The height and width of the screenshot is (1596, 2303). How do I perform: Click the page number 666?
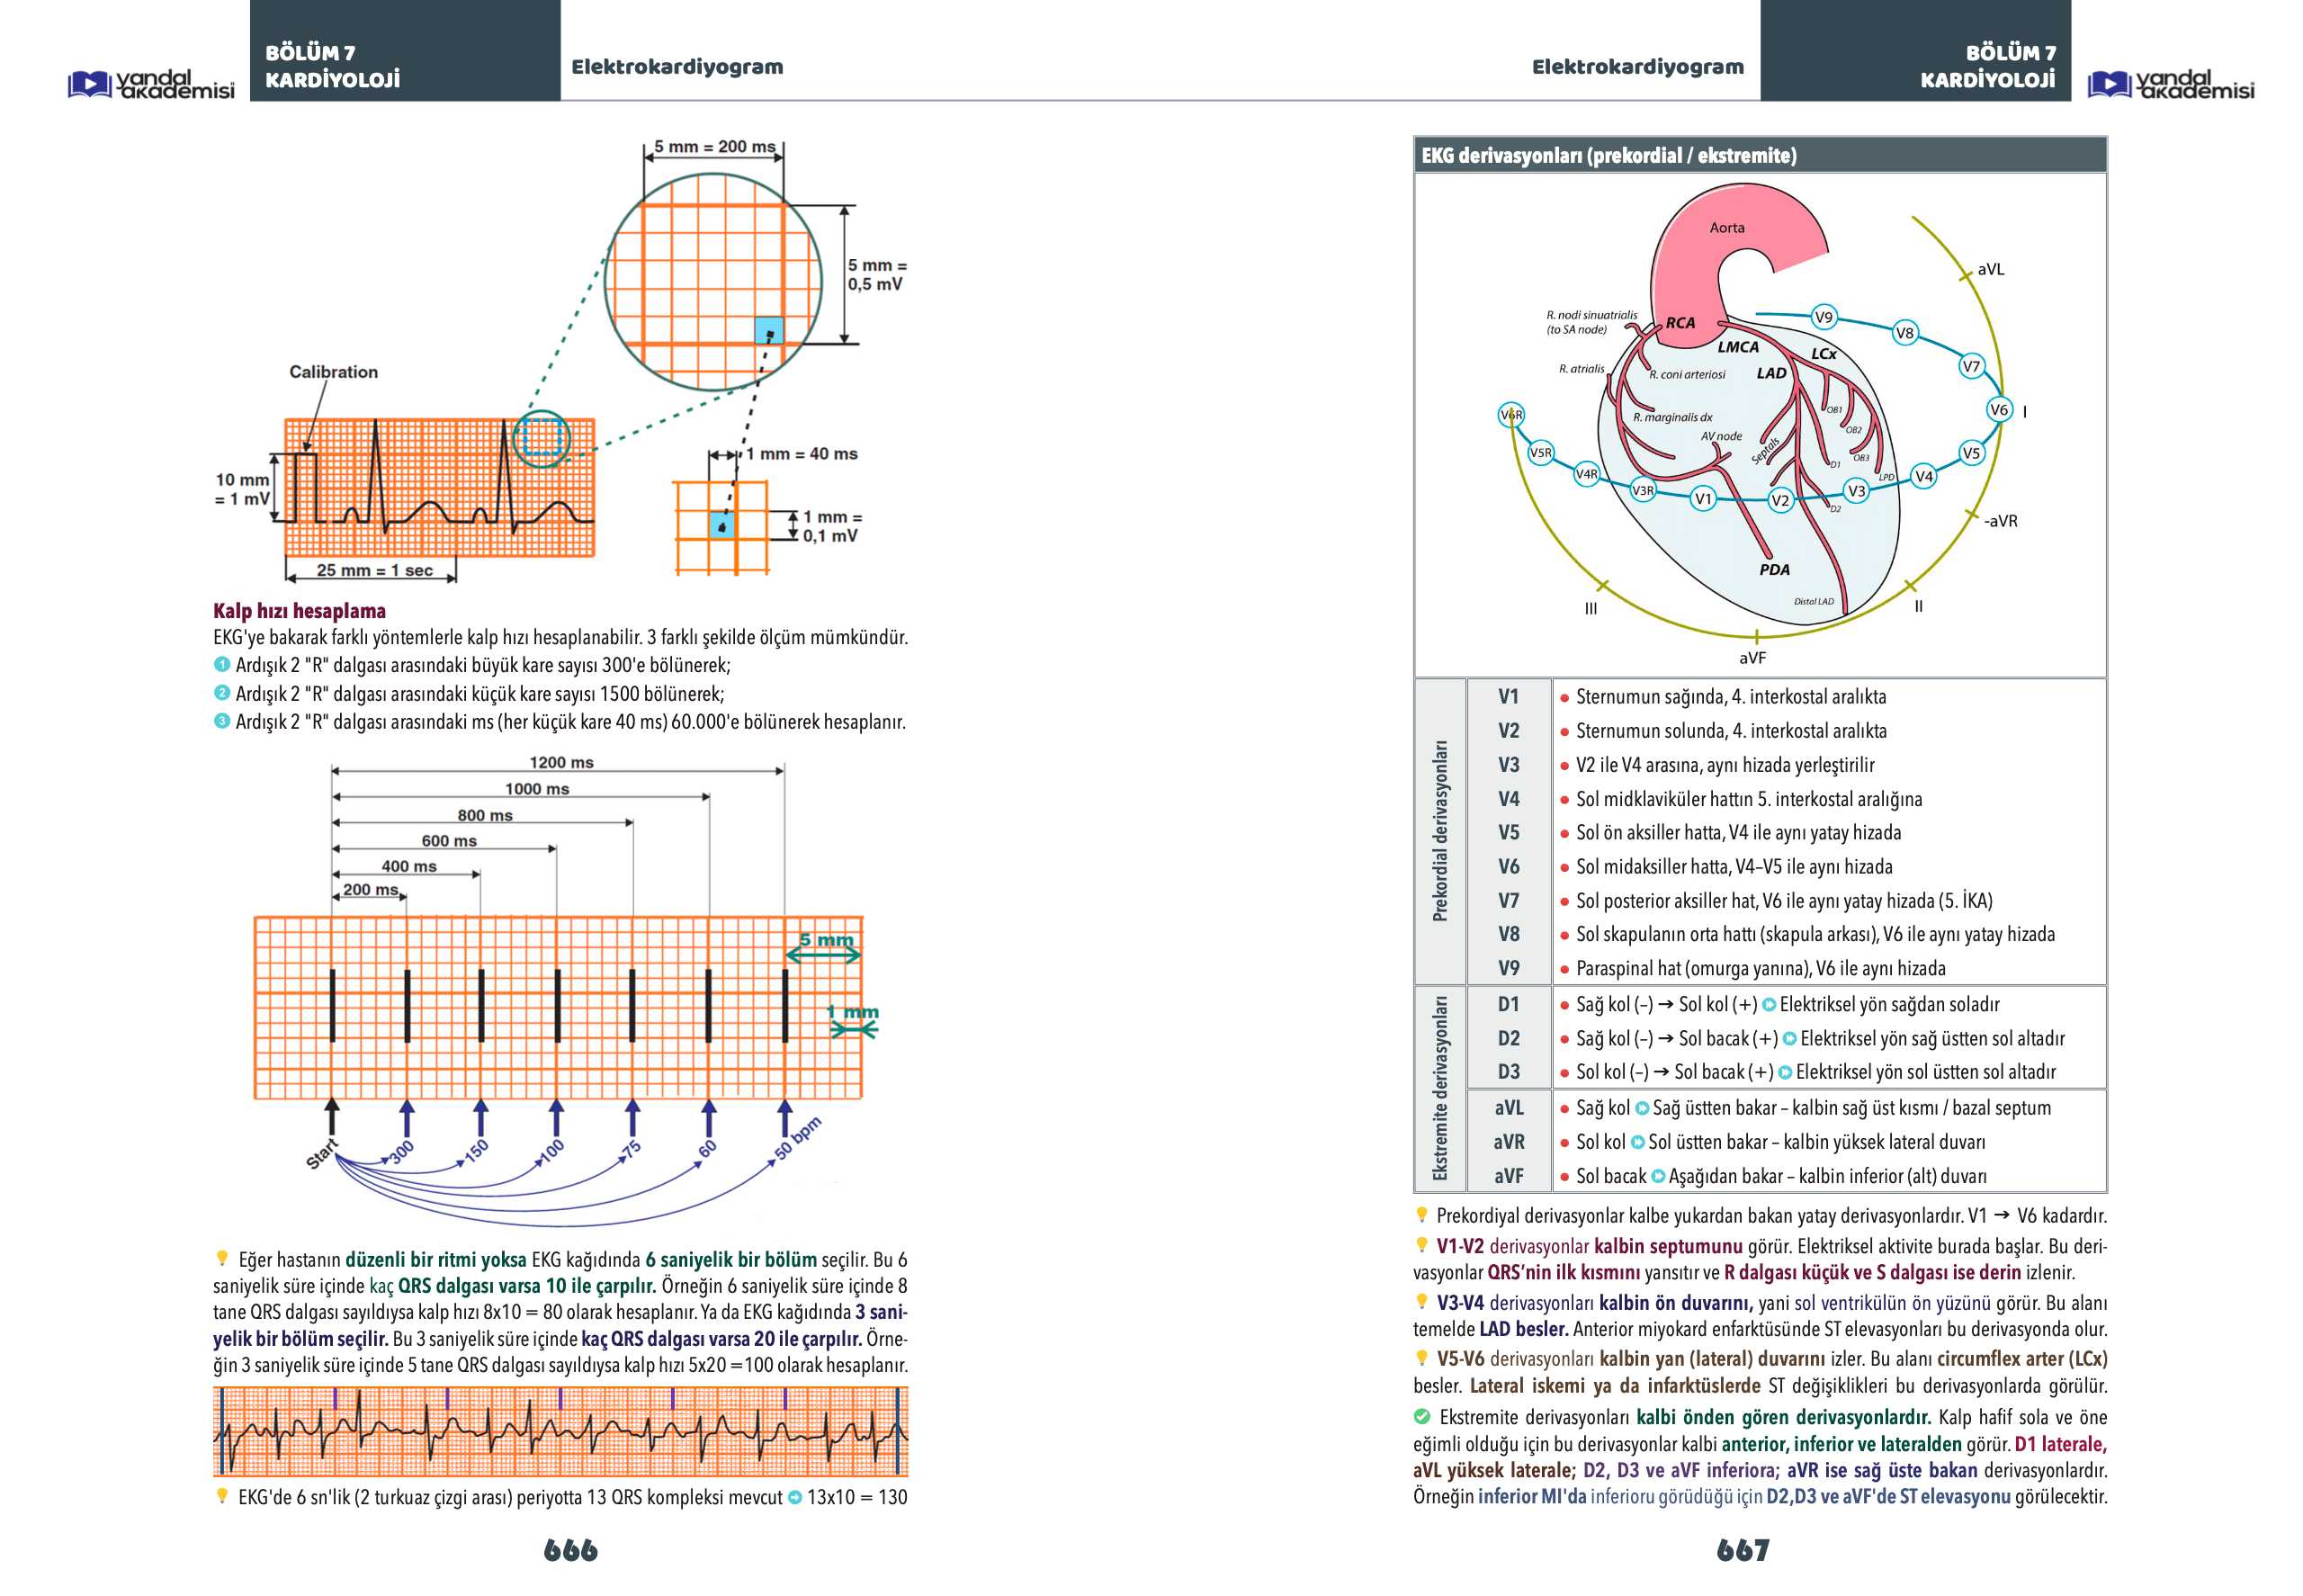(x=570, y=1549)
